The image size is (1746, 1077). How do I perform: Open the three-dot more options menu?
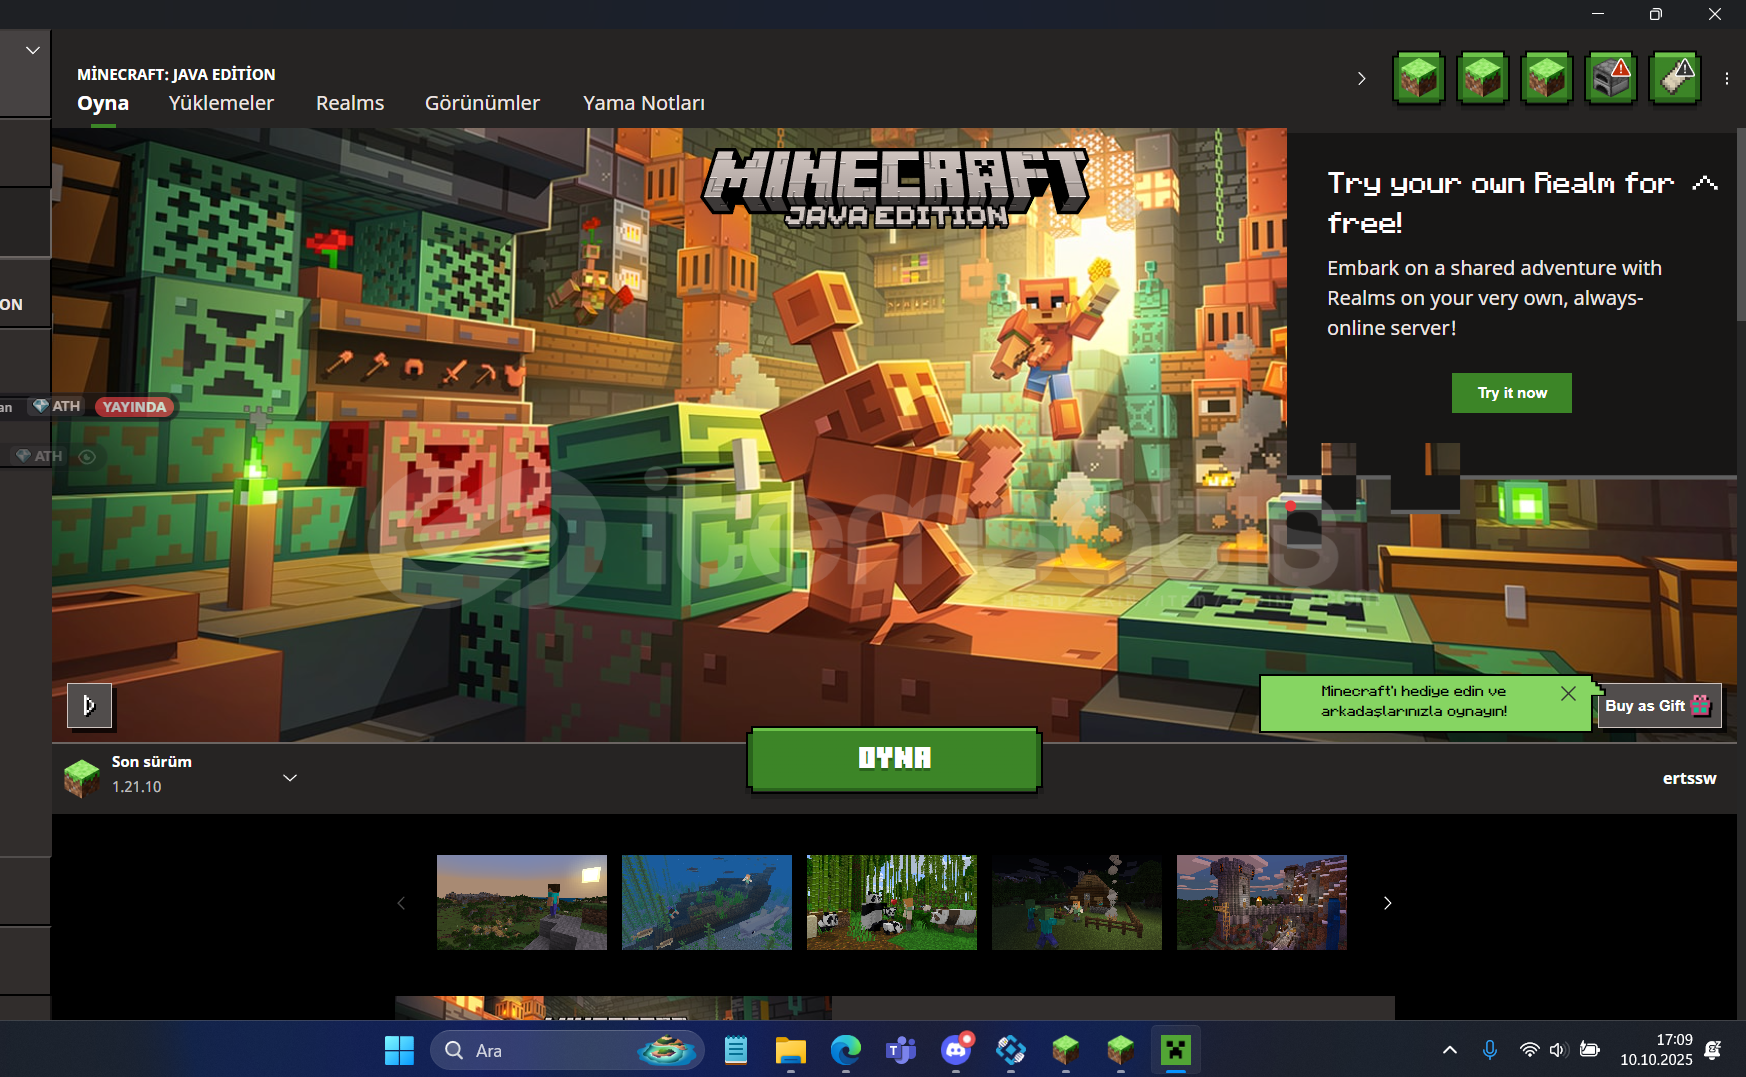click(1726, 78)
